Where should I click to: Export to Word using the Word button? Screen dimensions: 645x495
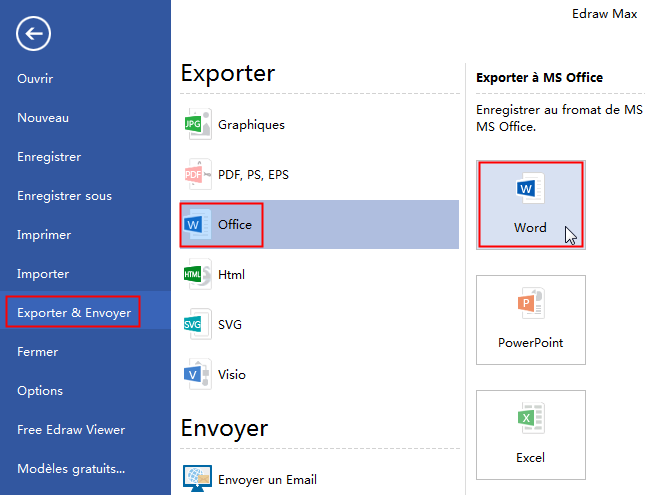point(530,204)
